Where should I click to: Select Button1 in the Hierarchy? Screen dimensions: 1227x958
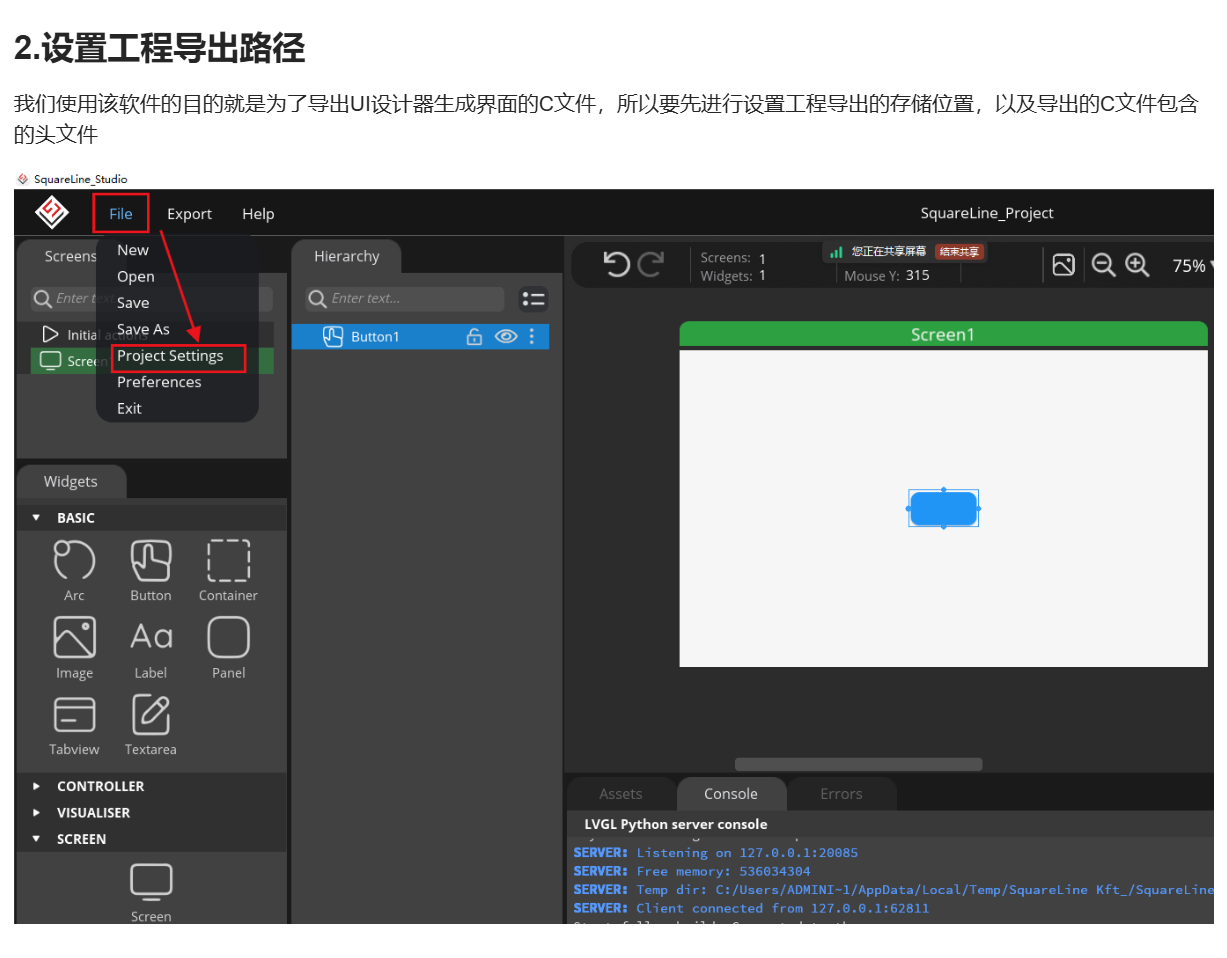(420, 336)
